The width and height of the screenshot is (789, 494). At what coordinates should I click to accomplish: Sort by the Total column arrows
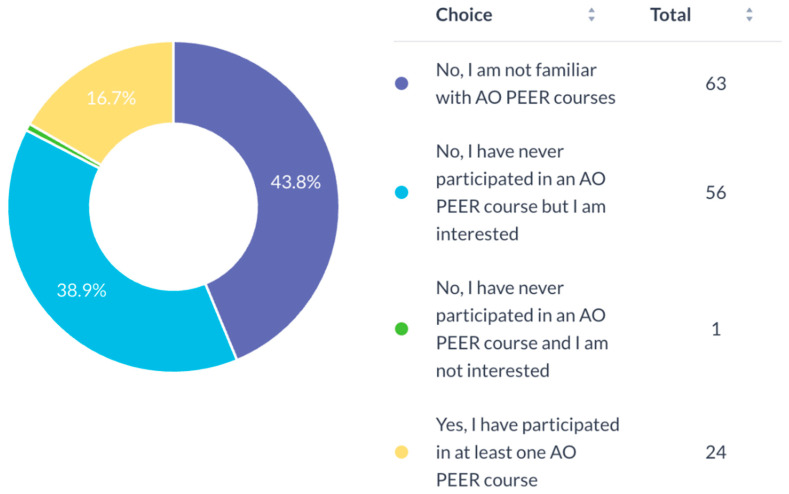point(749,15)
